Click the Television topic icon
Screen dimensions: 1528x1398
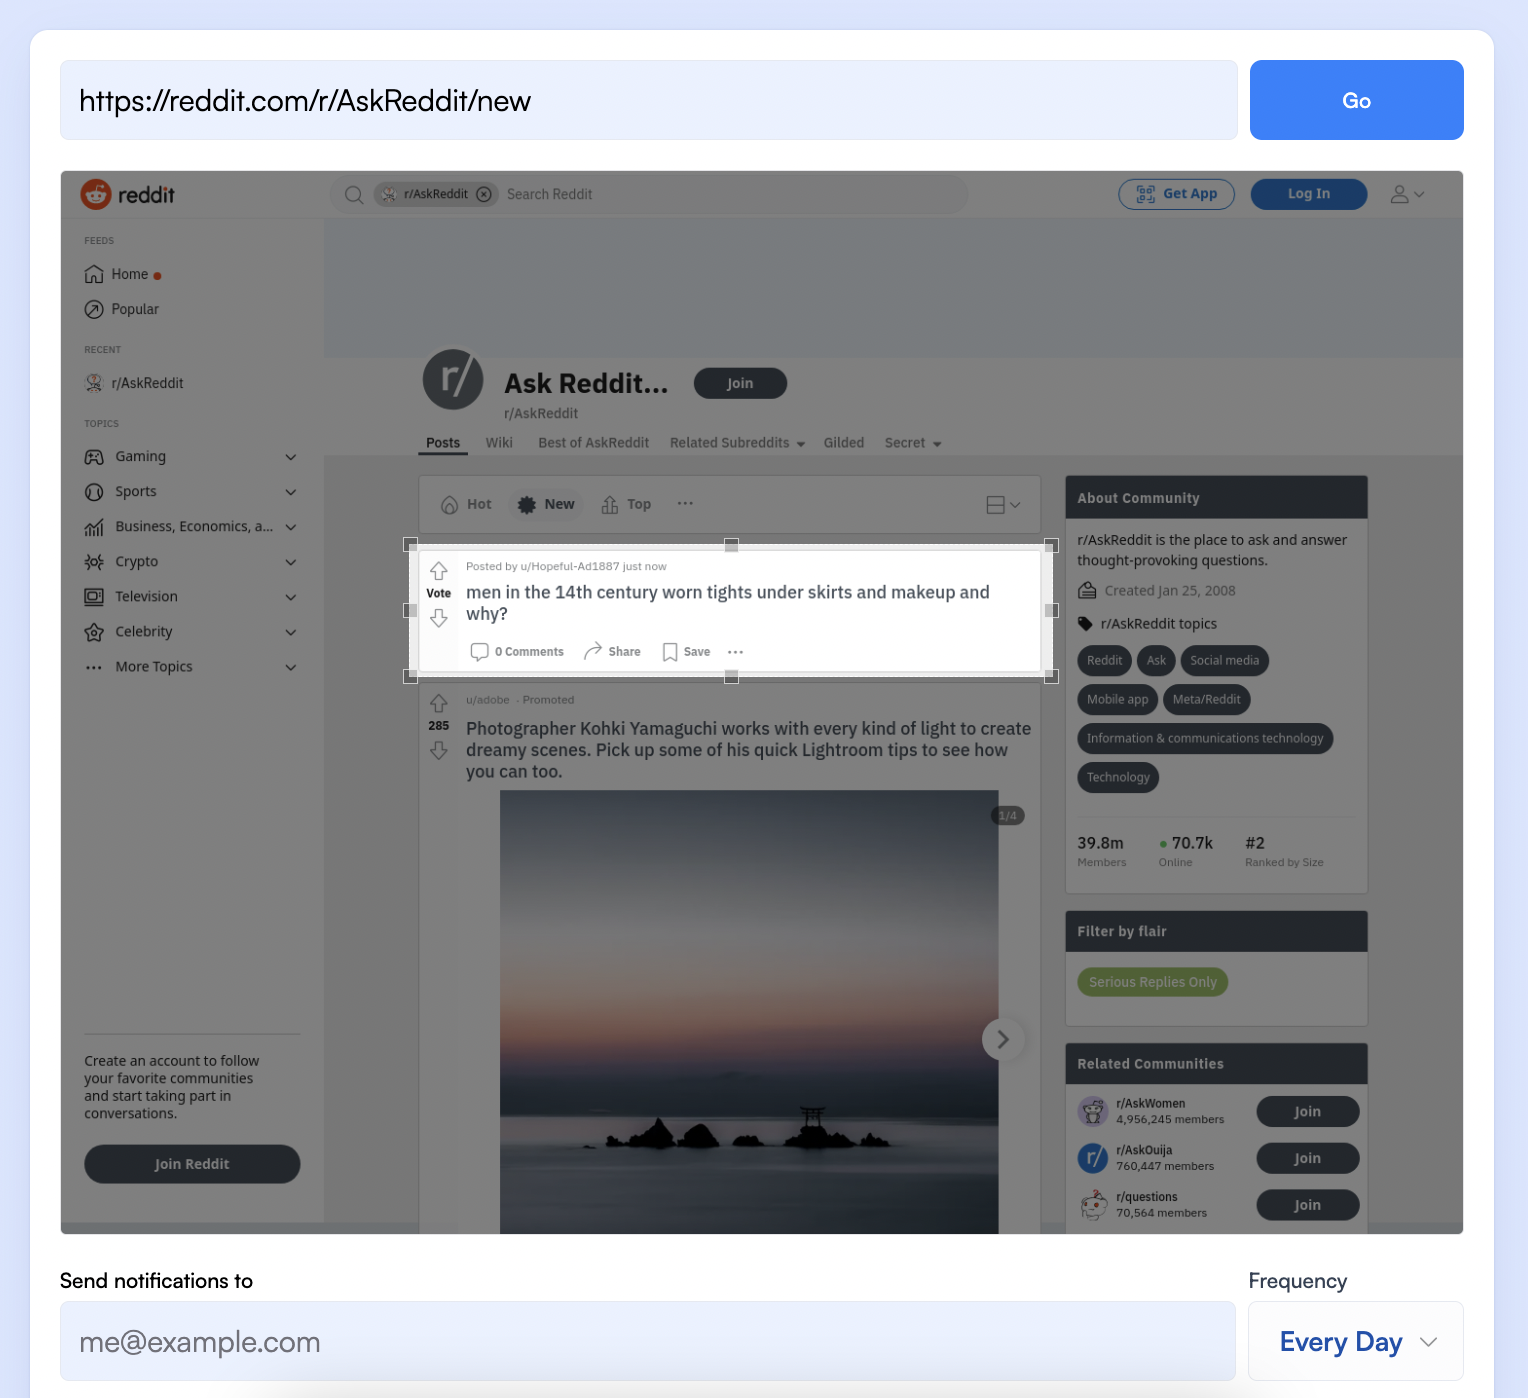[x=94, y=597]
